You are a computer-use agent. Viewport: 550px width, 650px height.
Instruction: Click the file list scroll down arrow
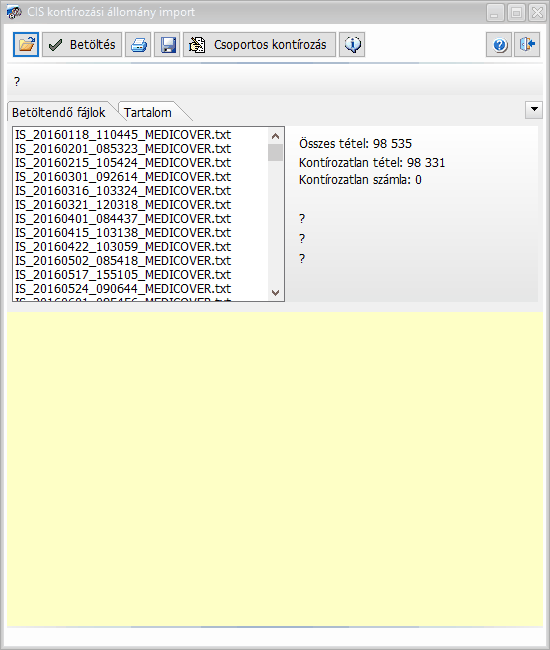click(x=275, y=293)
